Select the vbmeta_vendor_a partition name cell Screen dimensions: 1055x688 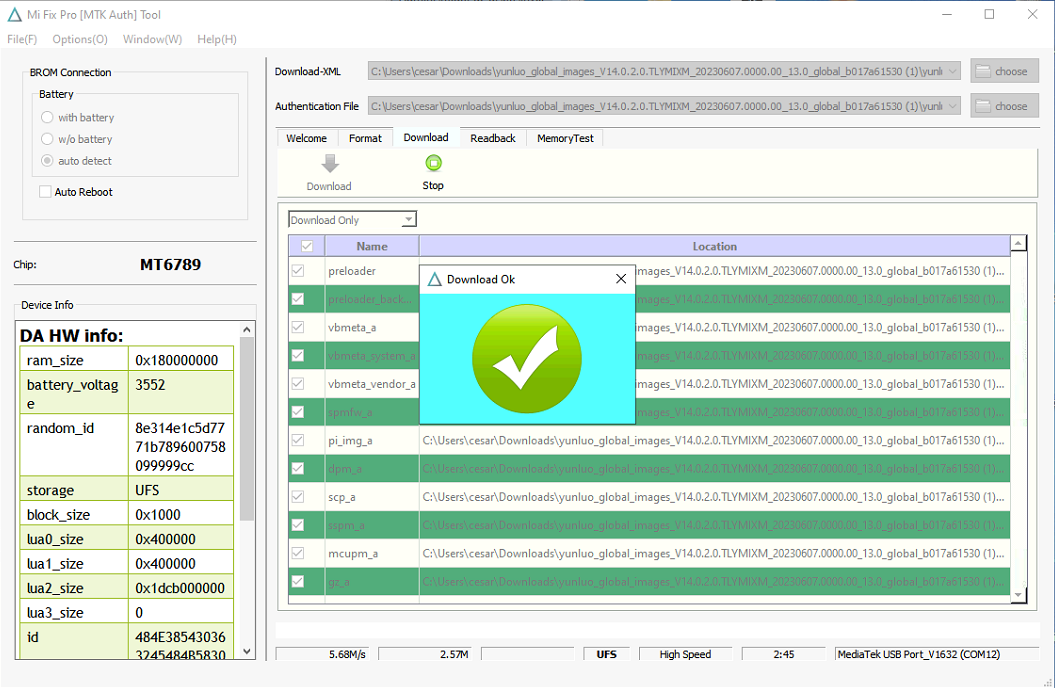[372, 384]
